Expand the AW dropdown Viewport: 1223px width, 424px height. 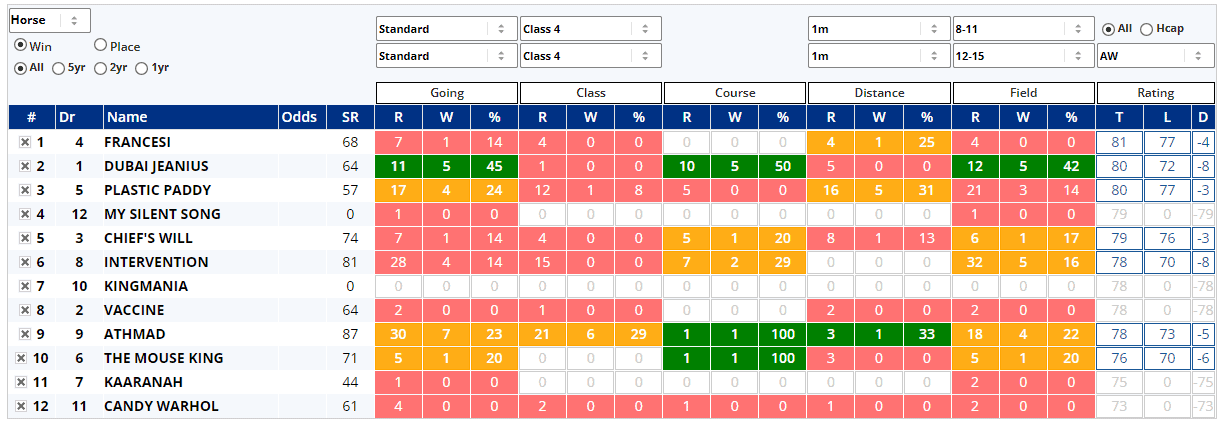[1154, 56]
